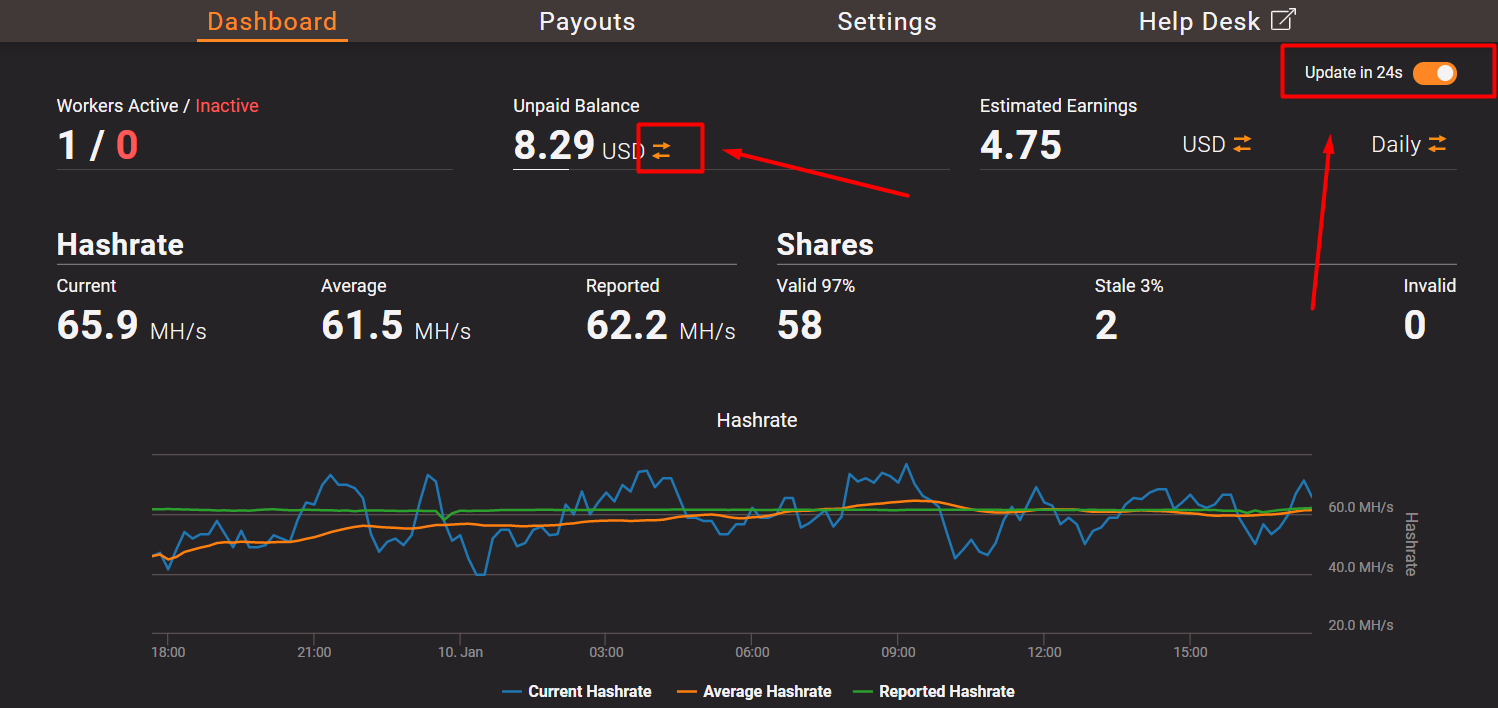
Task: Open the Dashboard tab
Action: point(272,21)
